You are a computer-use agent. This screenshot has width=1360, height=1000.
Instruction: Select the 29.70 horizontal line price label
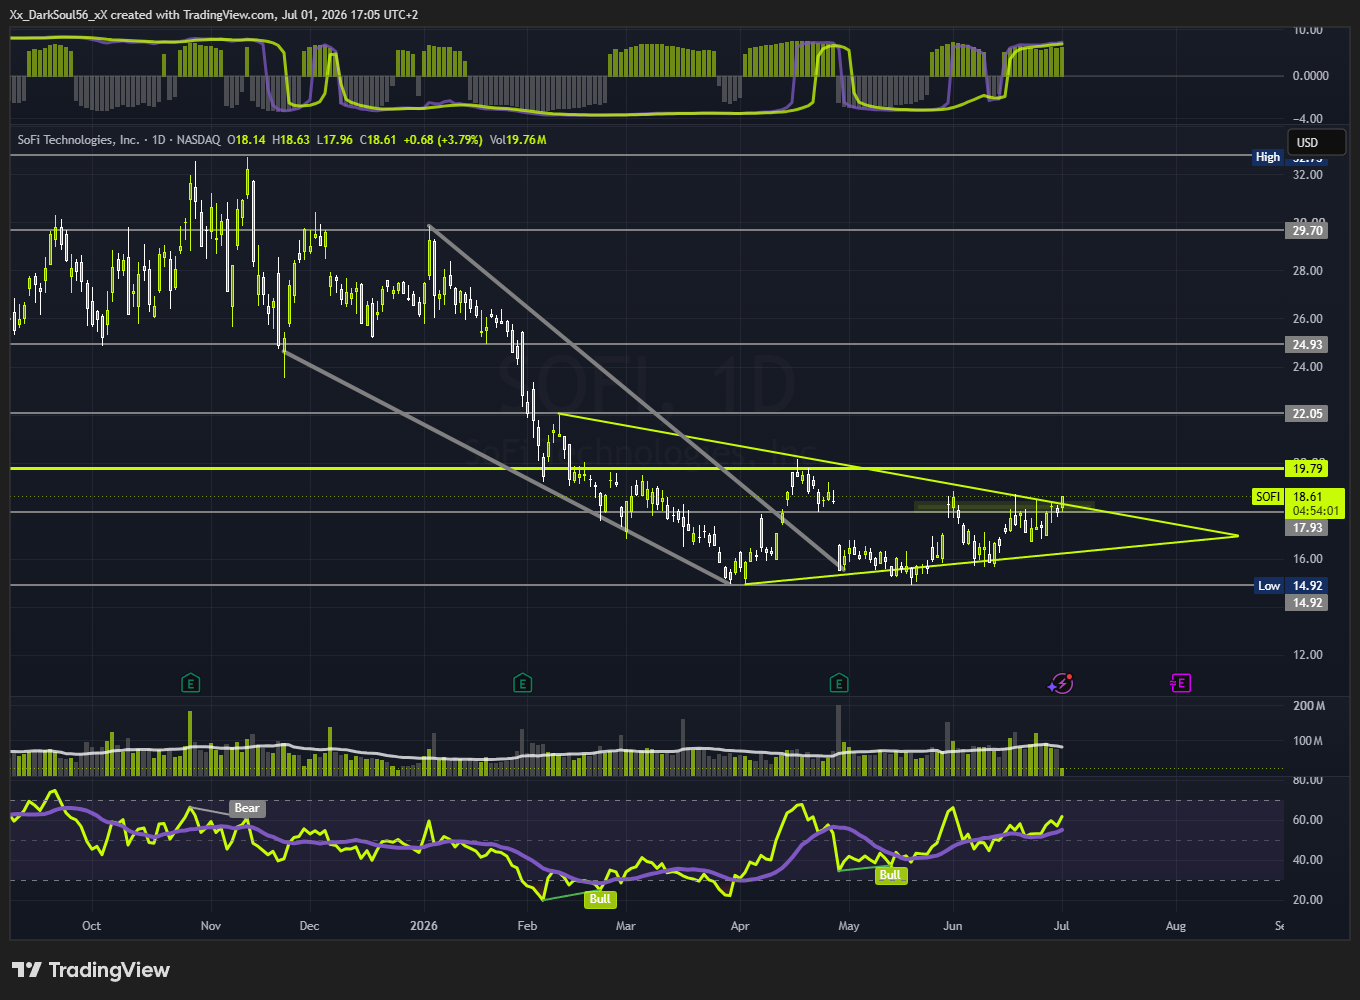pyautogui.click(x=1308, y=231)
